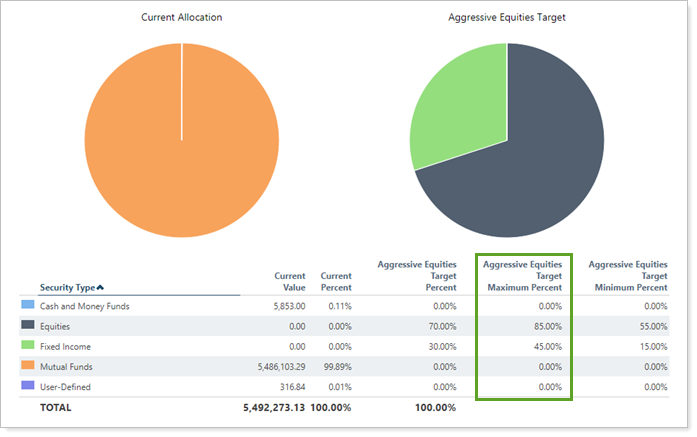Sort by the Current Value column header

click(x=290, y=281)
